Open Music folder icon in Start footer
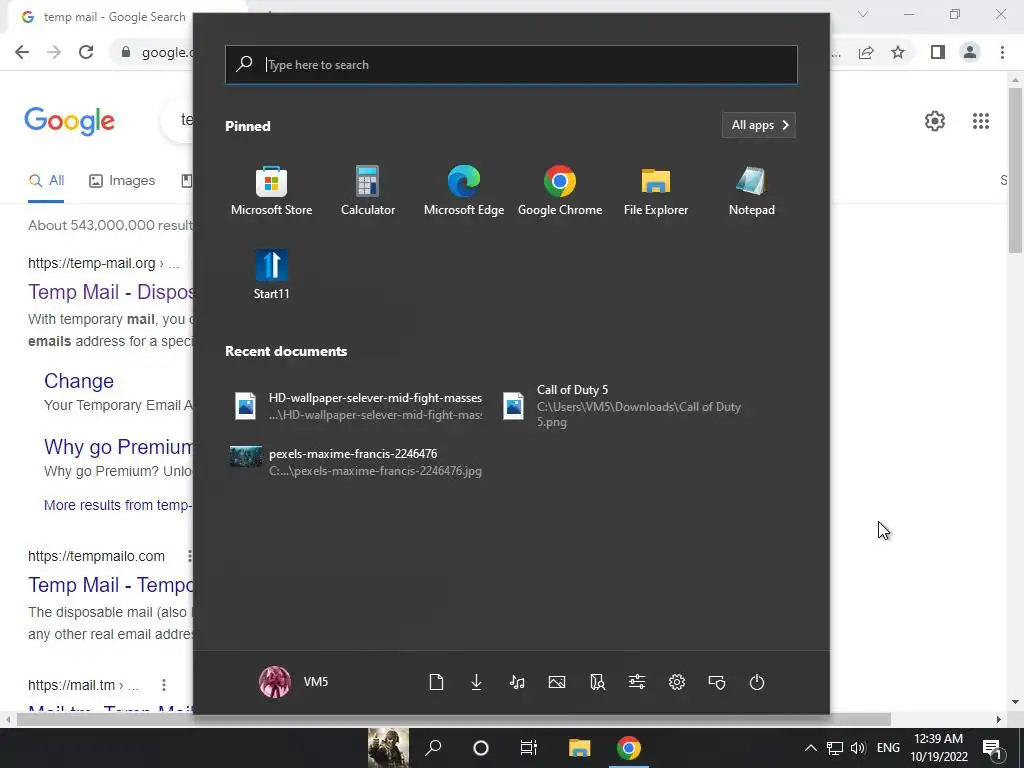The width and height of the screenshot is (1024, 768). click(x=517, y=682)
